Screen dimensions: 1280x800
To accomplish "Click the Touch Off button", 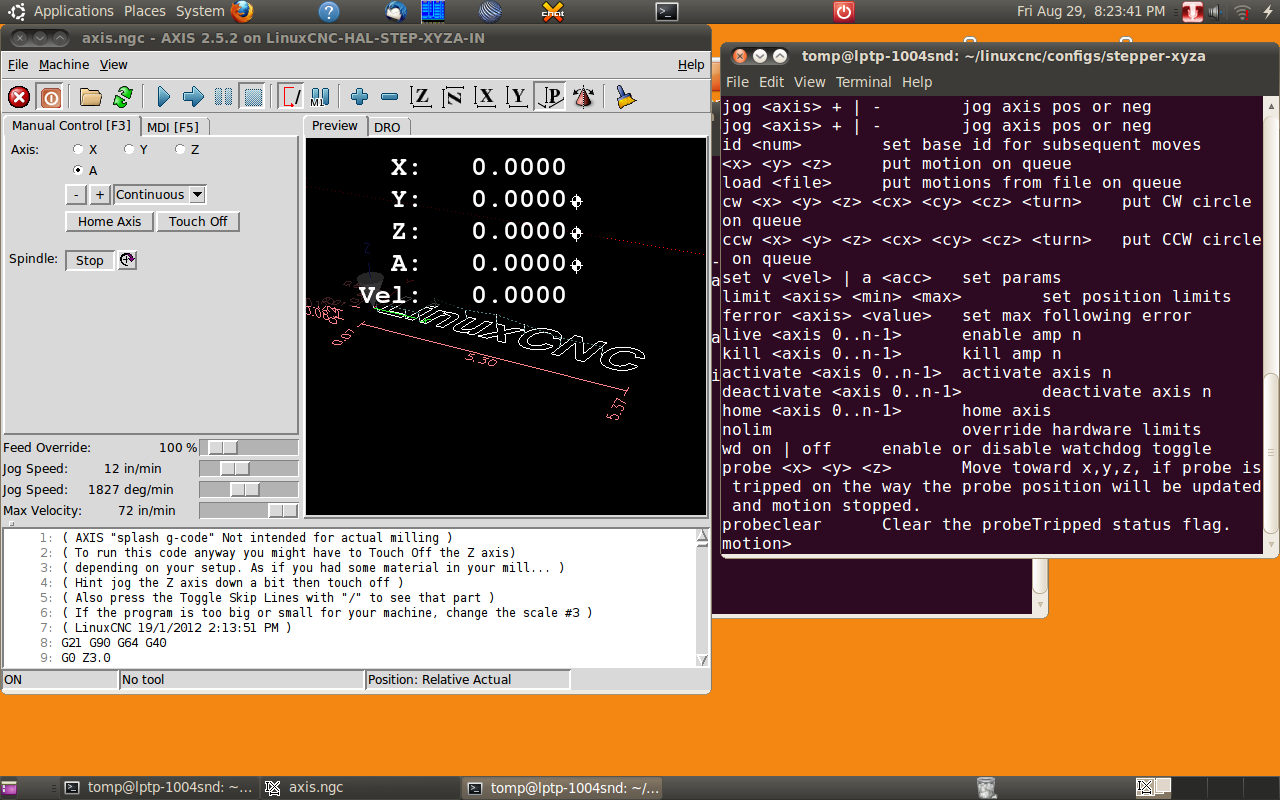I will click(198, 222).
